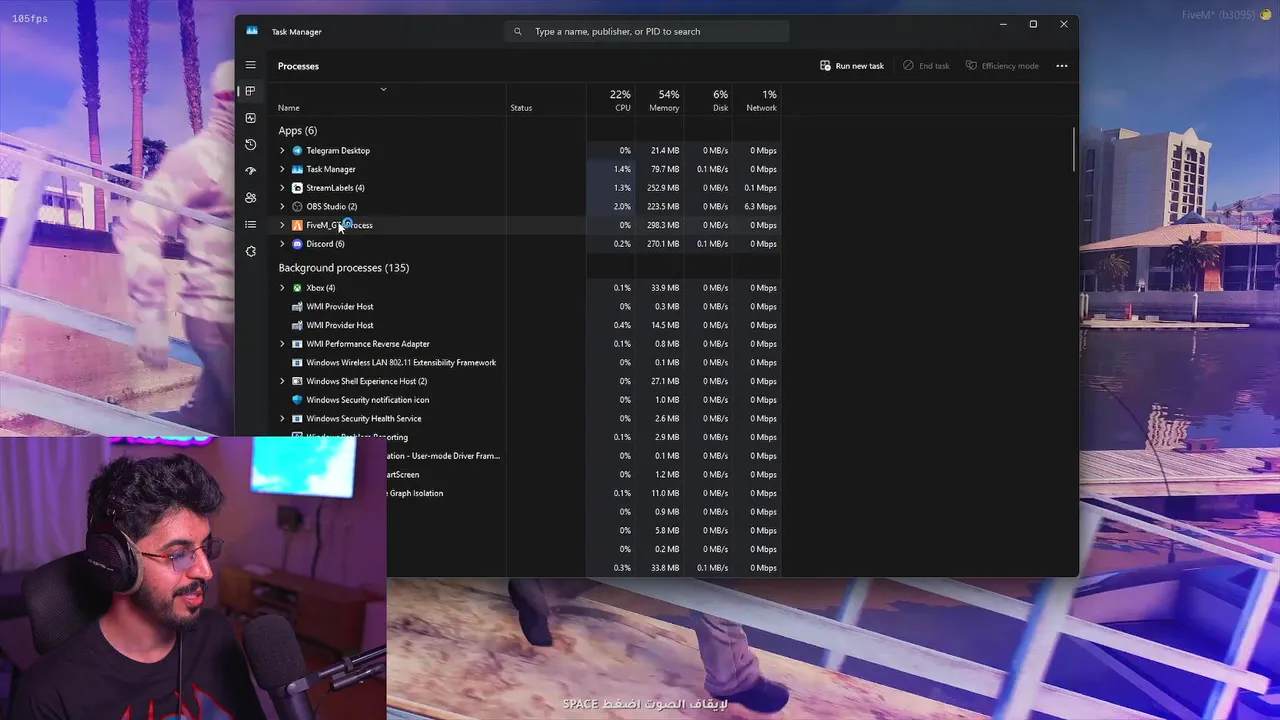Viewport: 1280px width, 720px height.
Task: Sort processes by Network column
Action: 761,100
